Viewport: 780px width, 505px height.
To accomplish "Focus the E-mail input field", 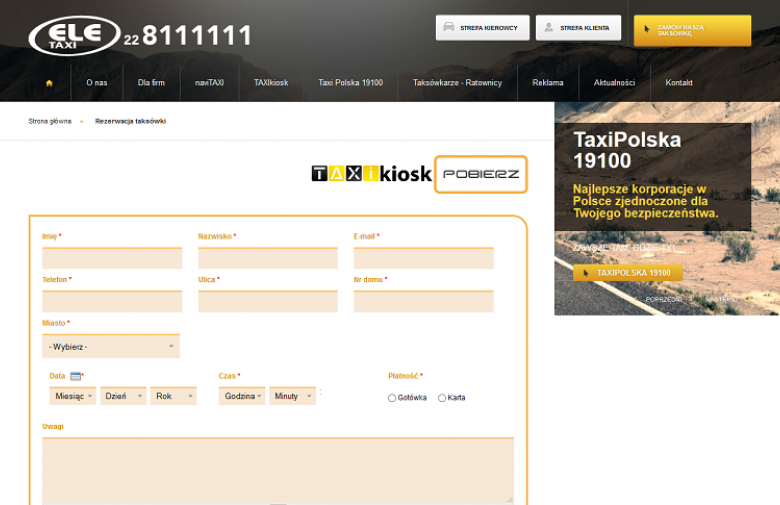I will [423, 258].
